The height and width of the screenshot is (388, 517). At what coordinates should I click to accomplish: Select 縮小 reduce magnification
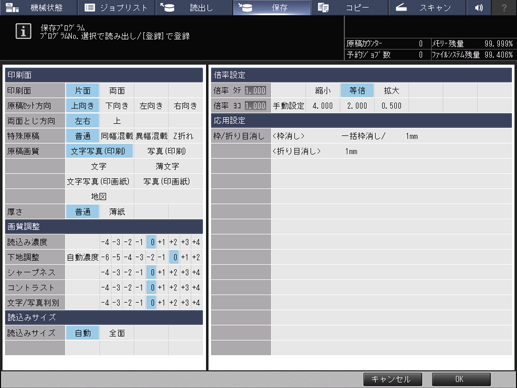pos(323,90)
